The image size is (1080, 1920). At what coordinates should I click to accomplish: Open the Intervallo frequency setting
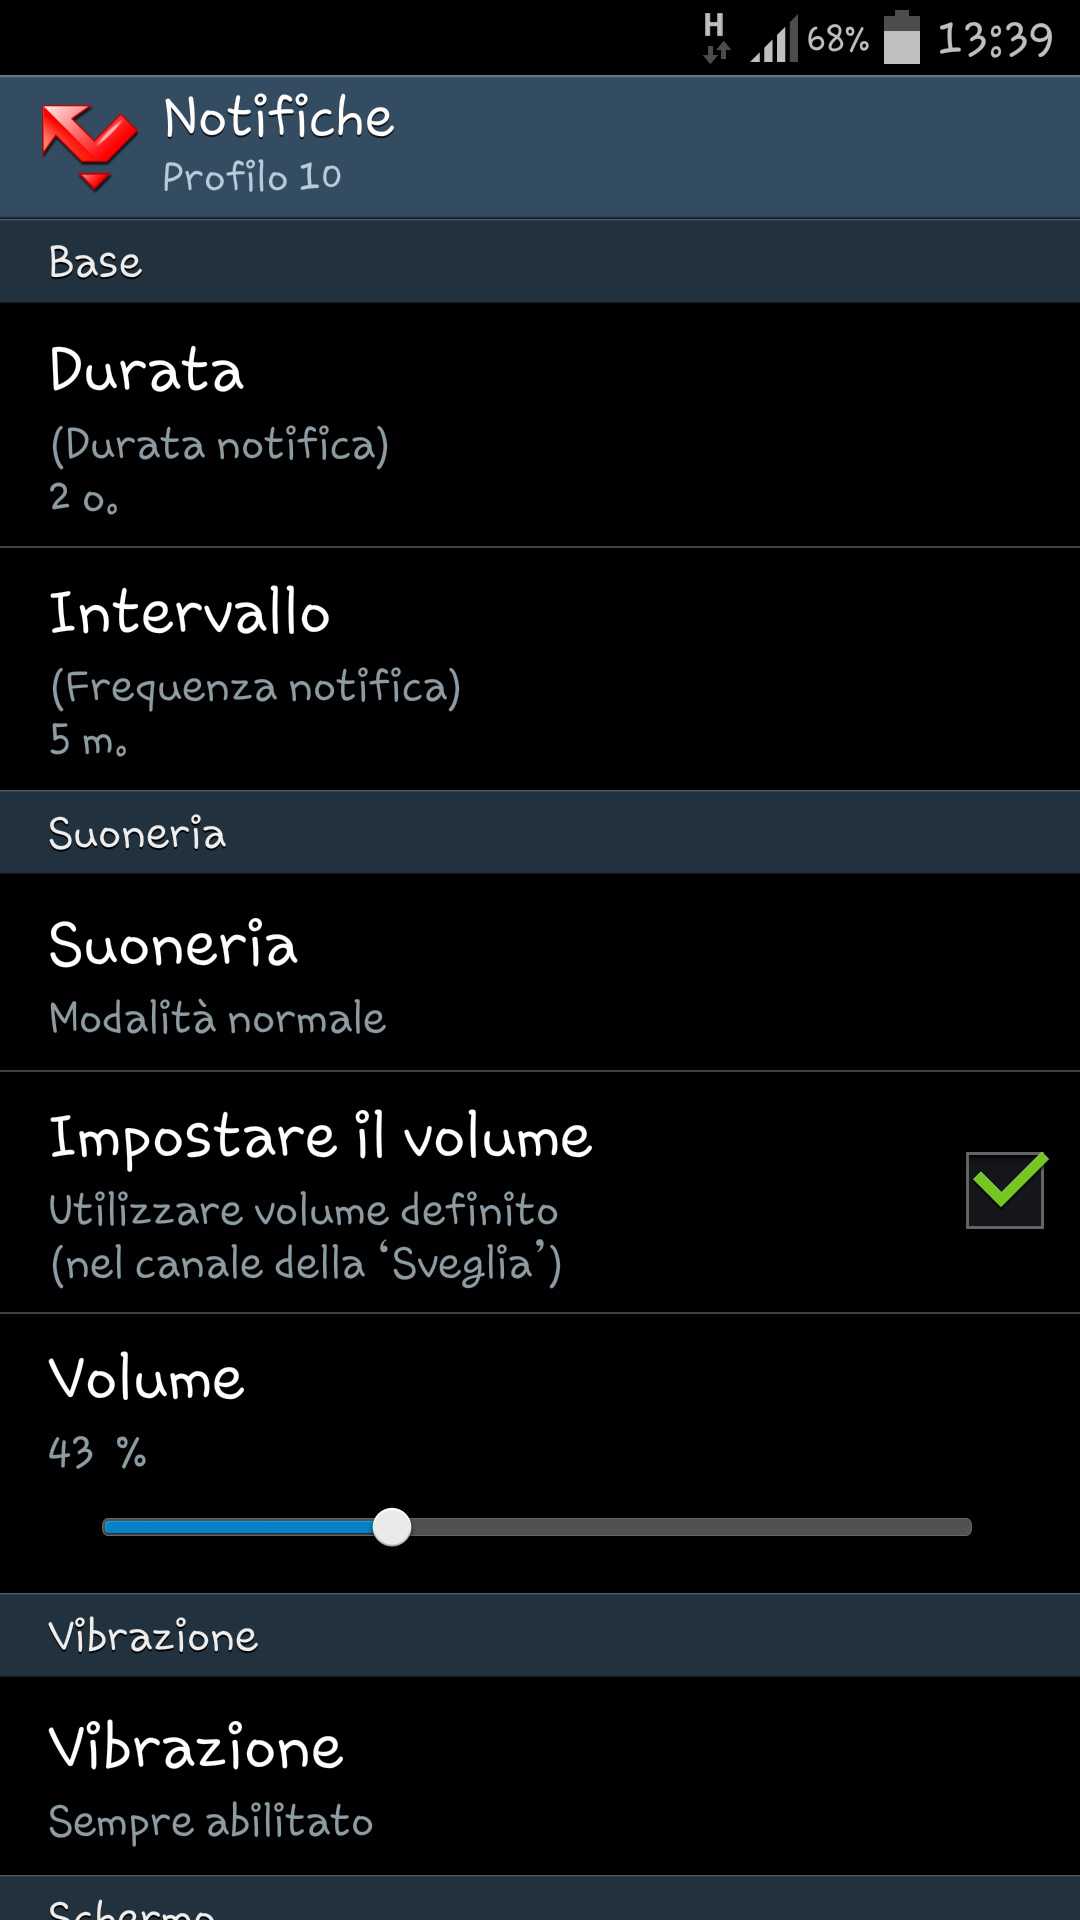coord(540,669)
